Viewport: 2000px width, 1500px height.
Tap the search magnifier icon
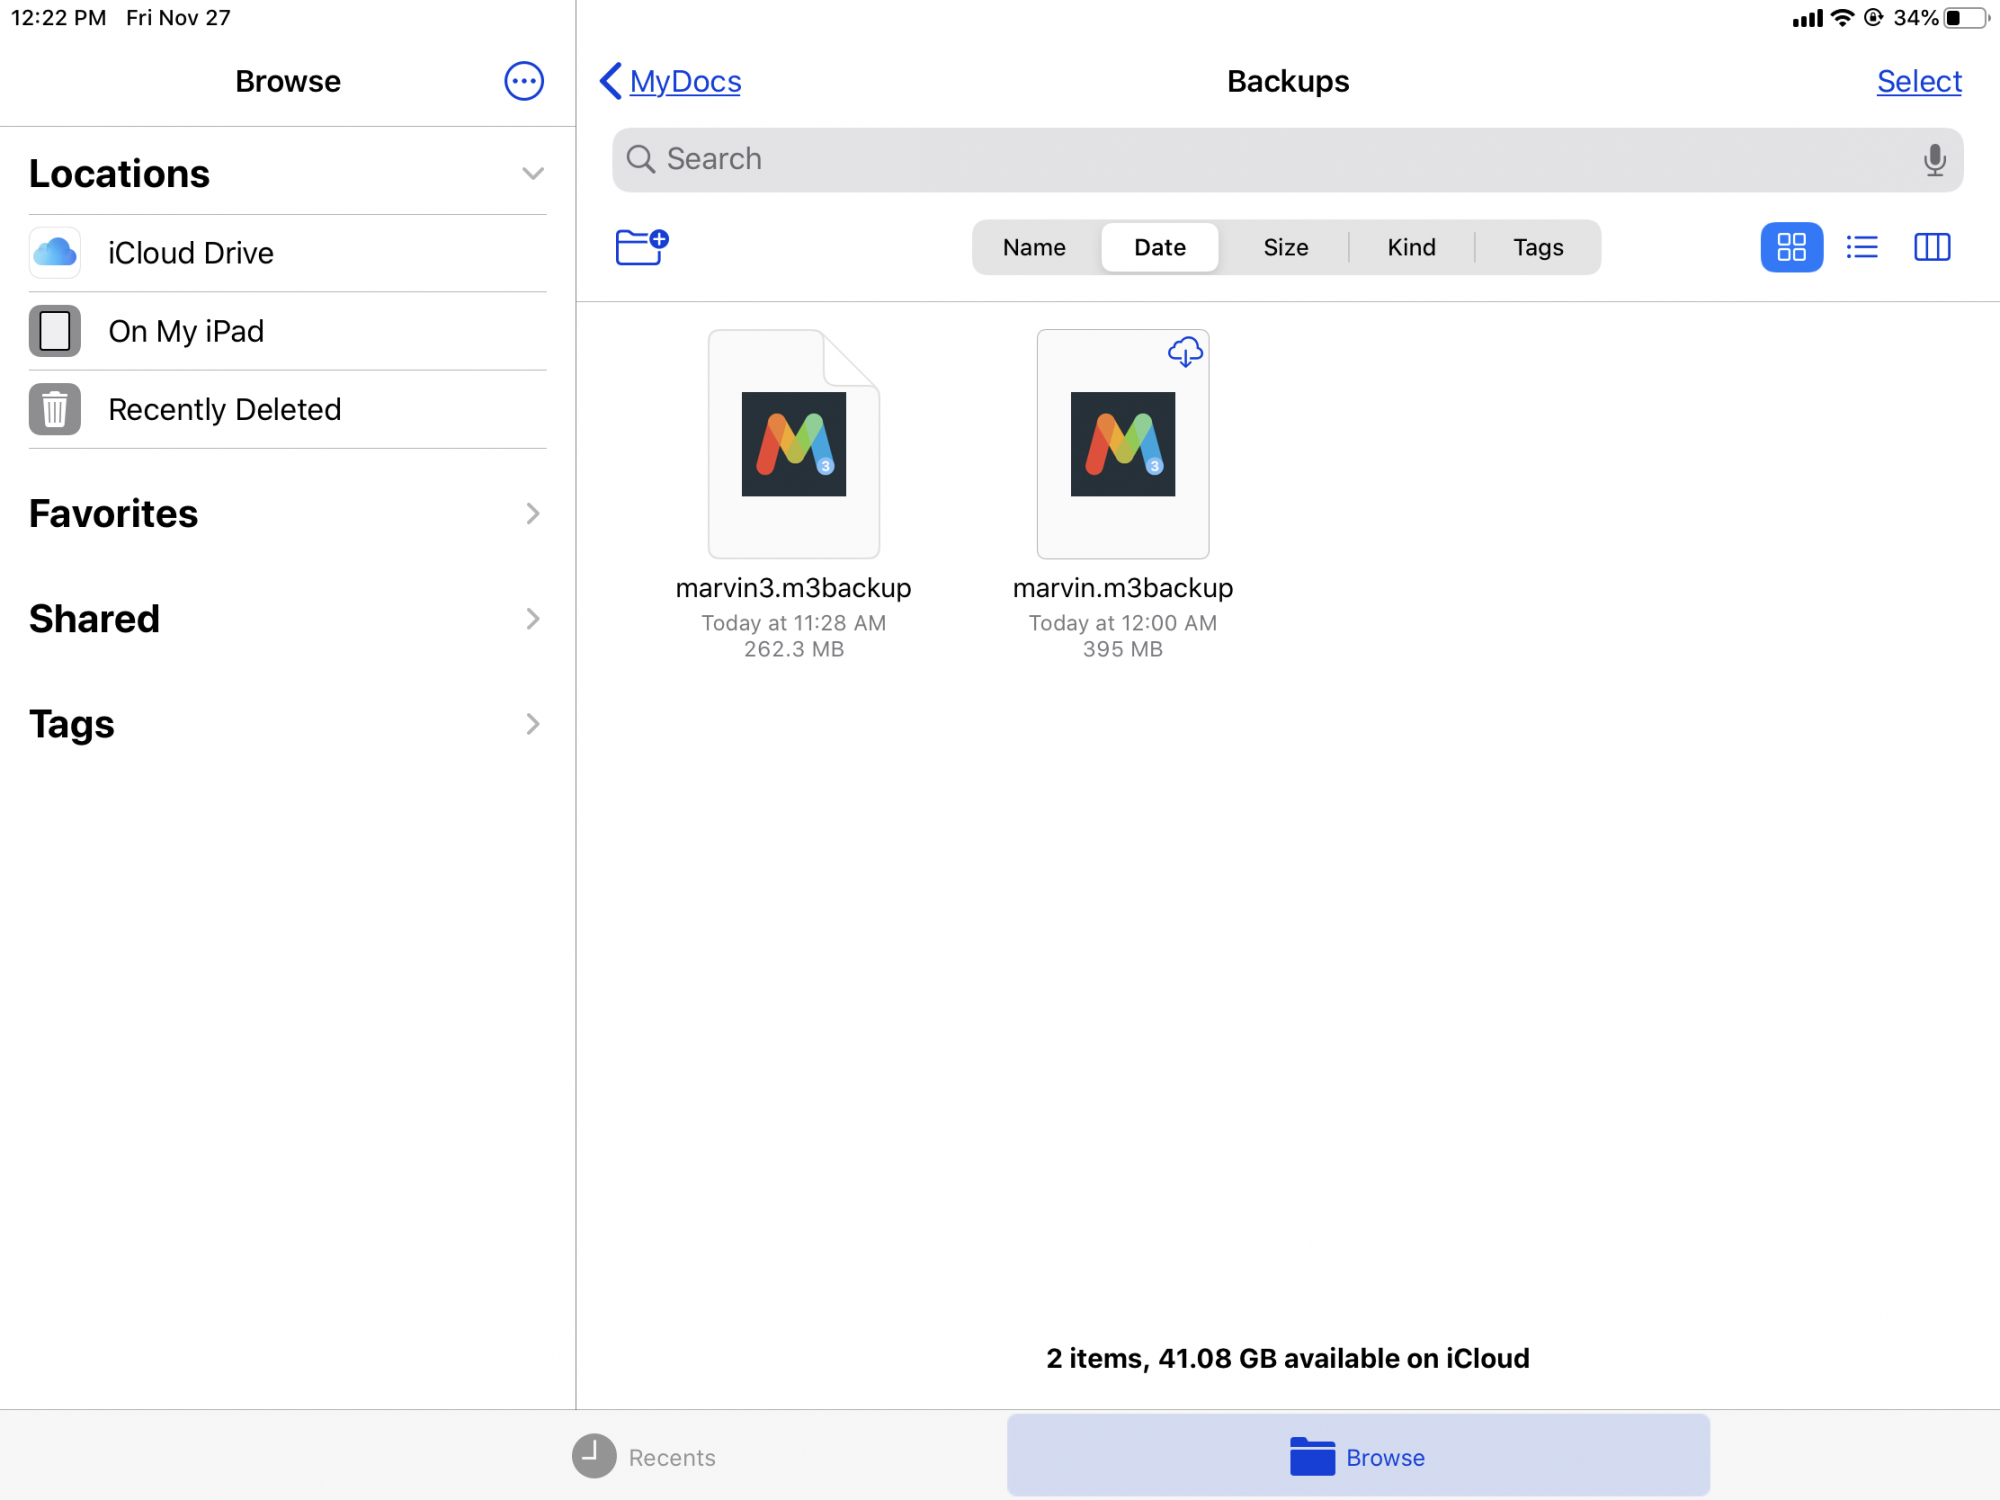pyautogui.click(x=640, y=159)
